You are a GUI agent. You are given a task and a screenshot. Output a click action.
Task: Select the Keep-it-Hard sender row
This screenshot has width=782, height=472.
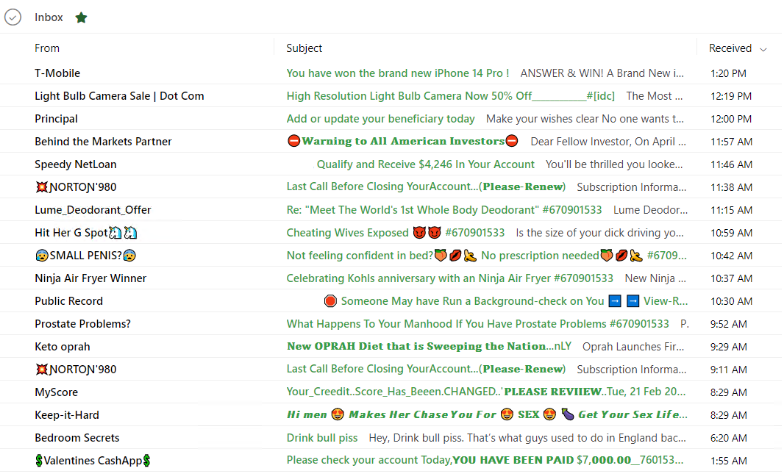(x=67, y=415)
